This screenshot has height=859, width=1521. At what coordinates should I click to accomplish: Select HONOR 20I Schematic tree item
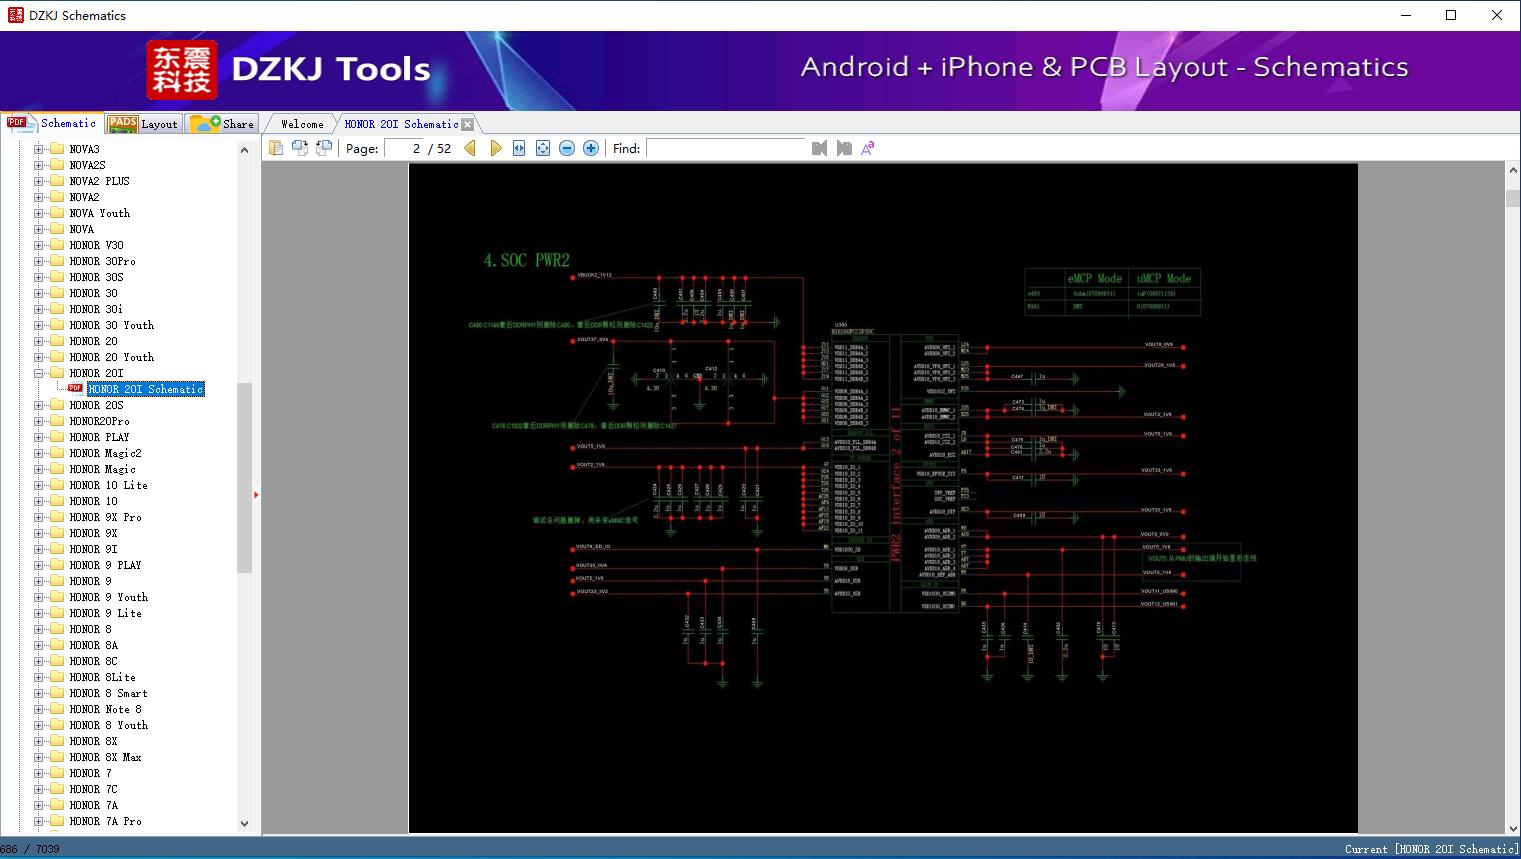(146, 389)
